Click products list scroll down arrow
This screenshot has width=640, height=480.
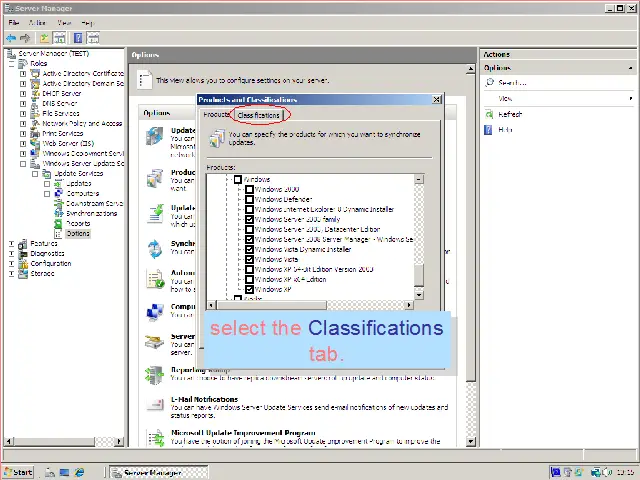coord(419,295)
